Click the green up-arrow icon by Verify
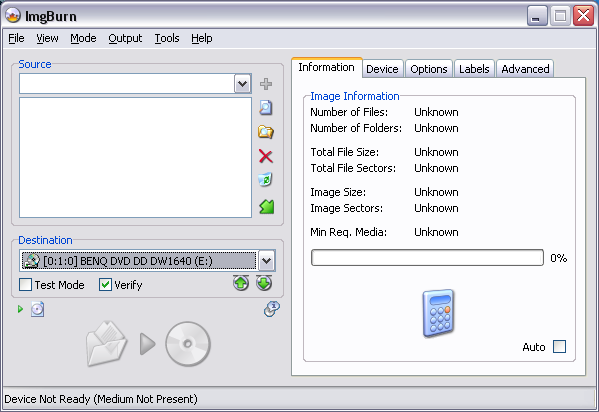The width and height of the screenshot is (599, 412). point(241,283)
